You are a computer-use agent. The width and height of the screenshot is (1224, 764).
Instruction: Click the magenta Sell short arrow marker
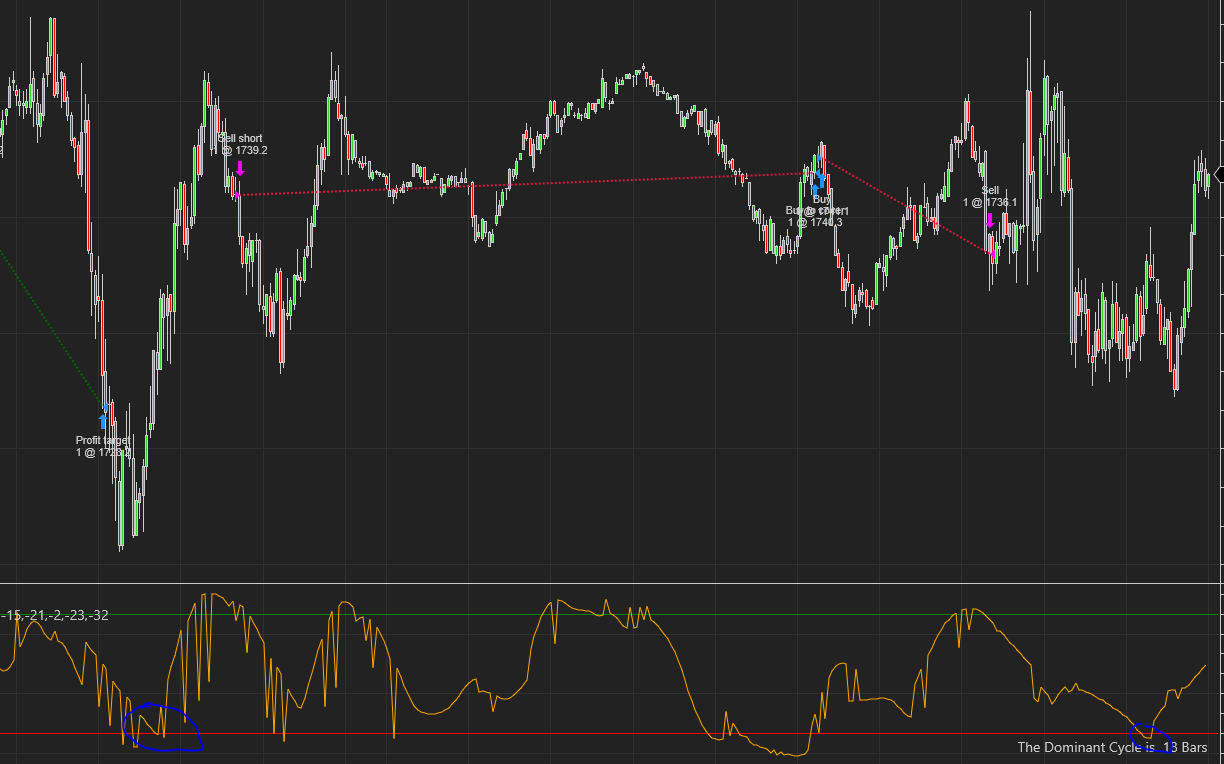coord(240,168)
